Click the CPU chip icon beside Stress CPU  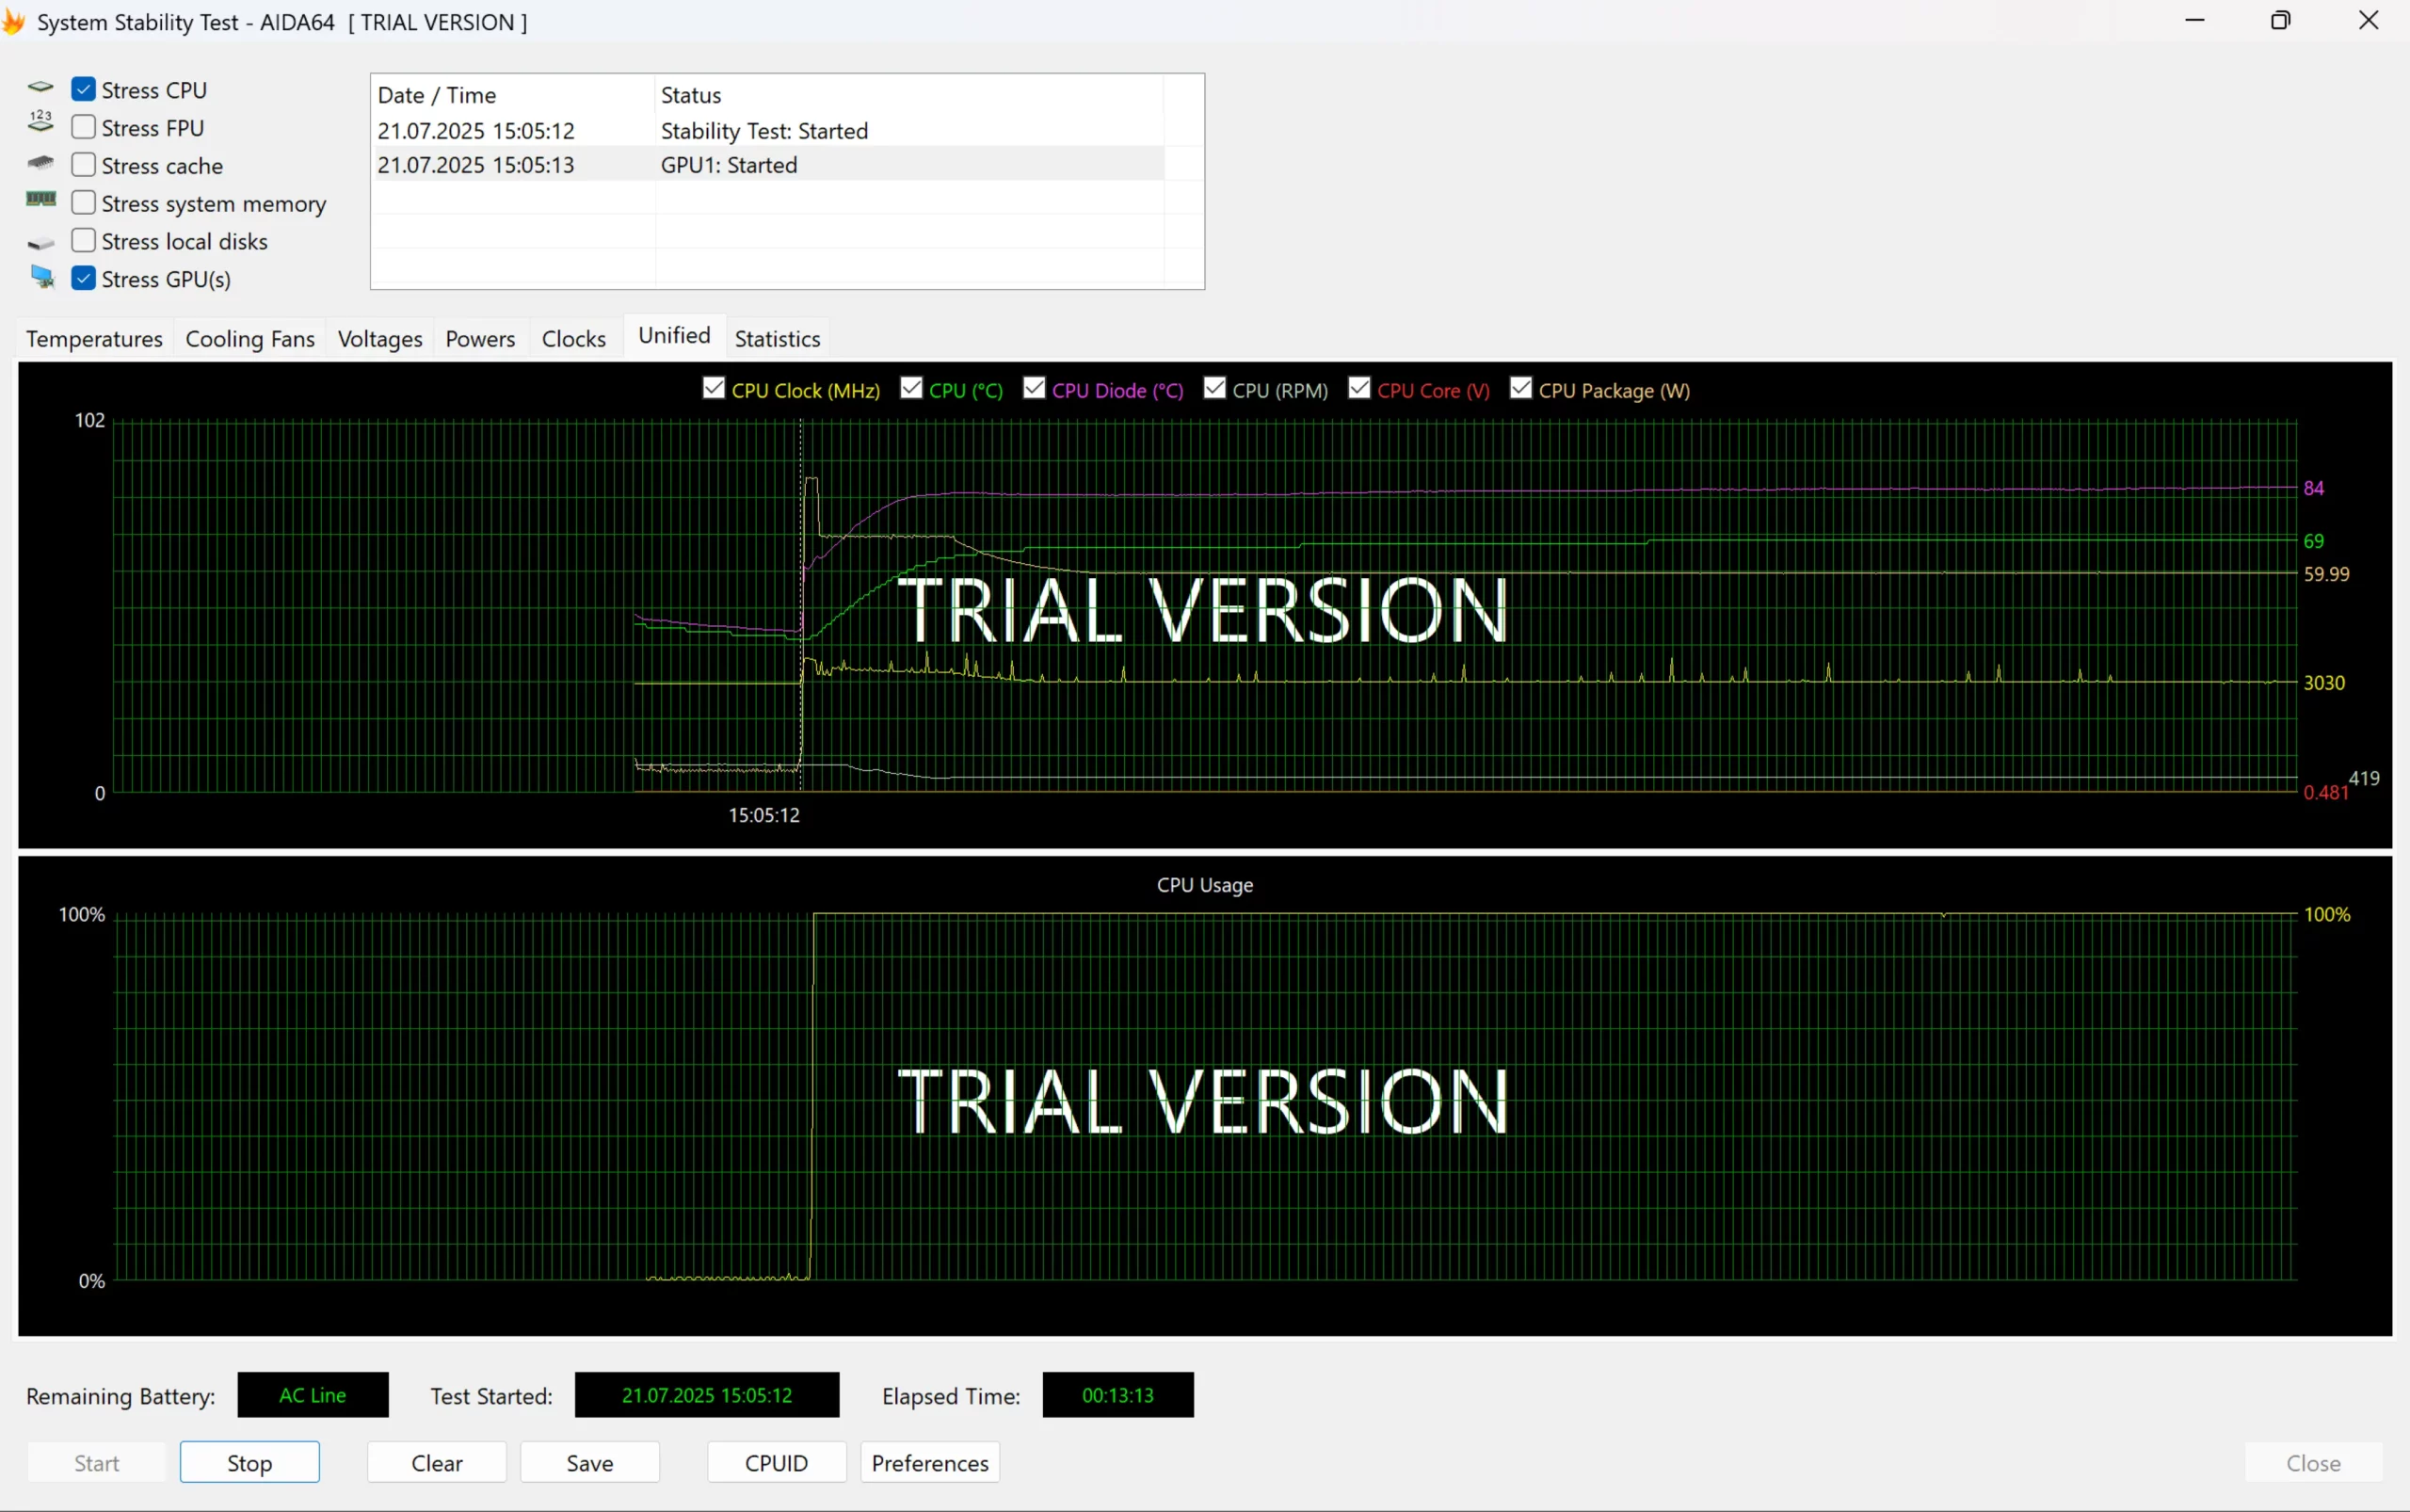click(x=40, y=88)
